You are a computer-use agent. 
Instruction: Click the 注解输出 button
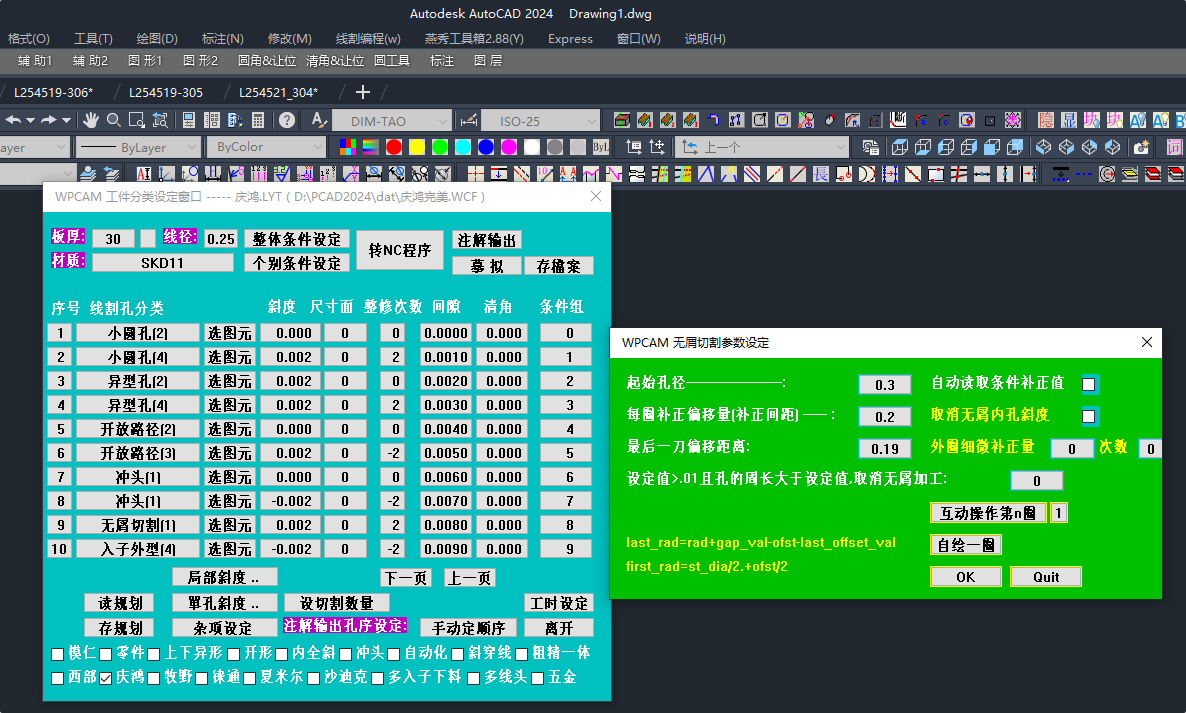[x=486, y=240]
